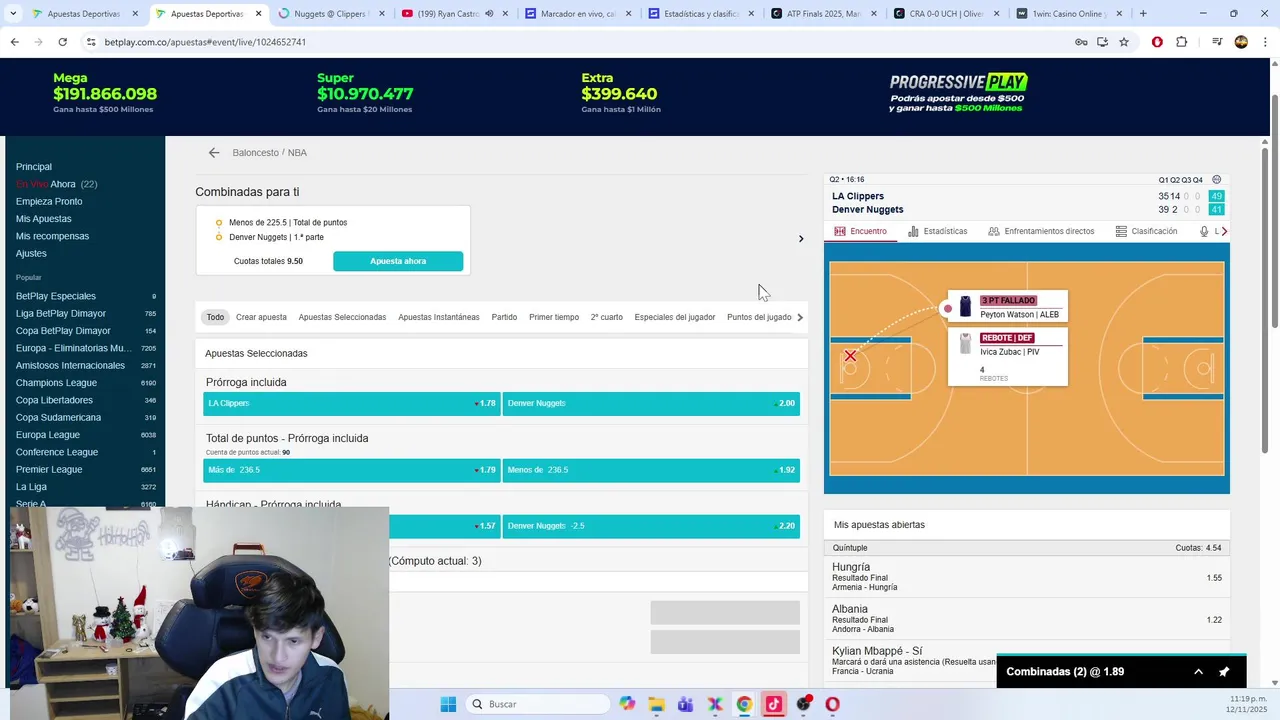Open the Windows Start menu

click(x=448, y=704)
